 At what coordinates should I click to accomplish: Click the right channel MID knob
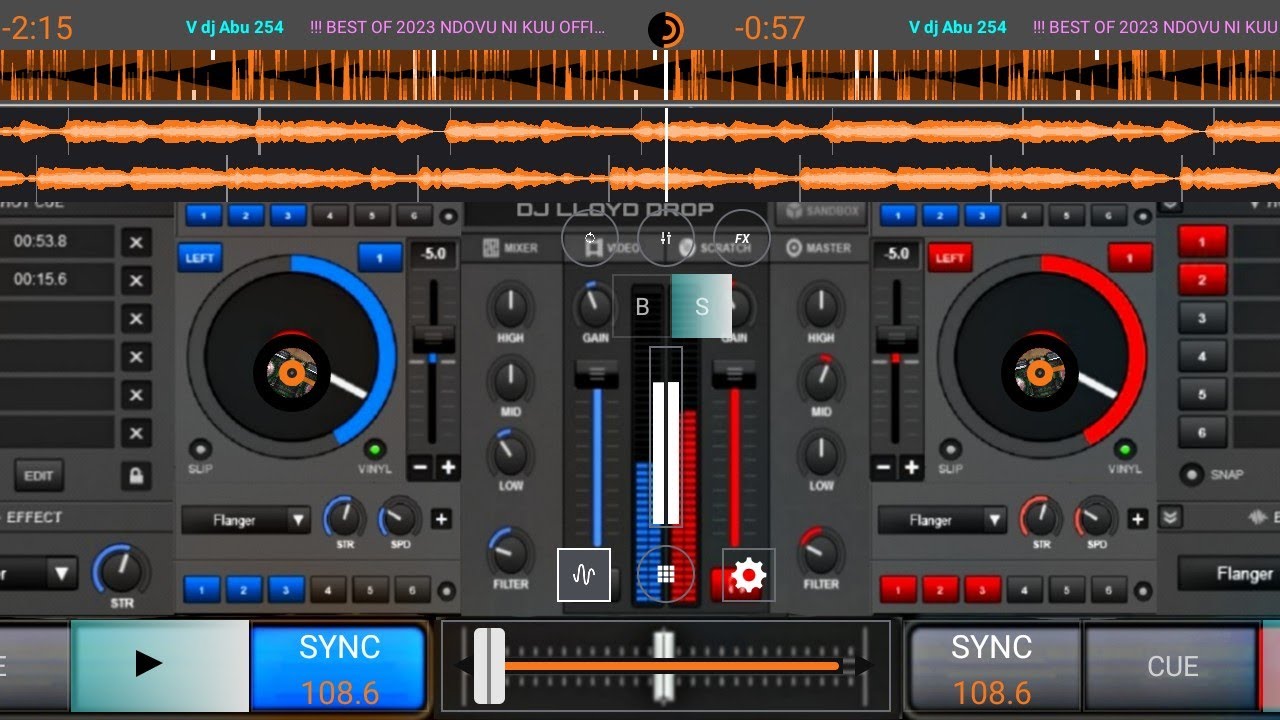[x=821, y=381]
